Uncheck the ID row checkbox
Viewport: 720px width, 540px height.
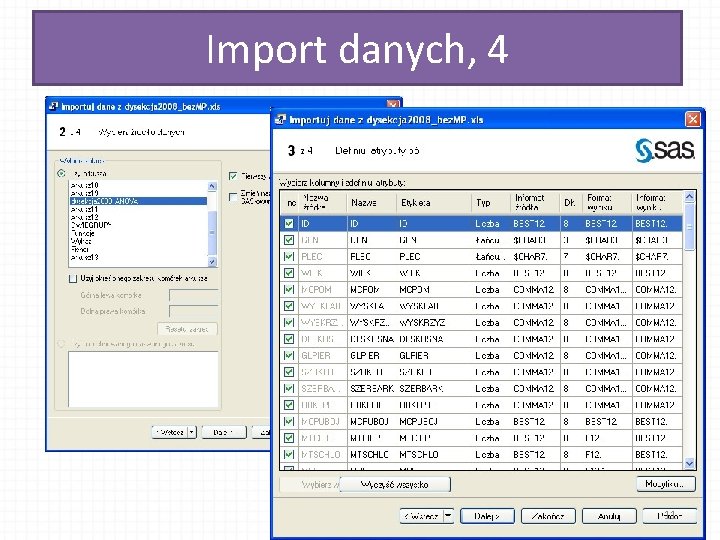coord(289,224)
